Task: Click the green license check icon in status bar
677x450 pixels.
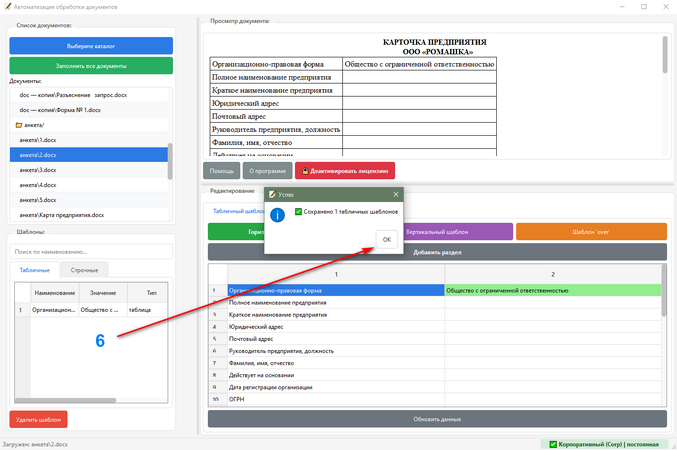Action: point(553,444)
